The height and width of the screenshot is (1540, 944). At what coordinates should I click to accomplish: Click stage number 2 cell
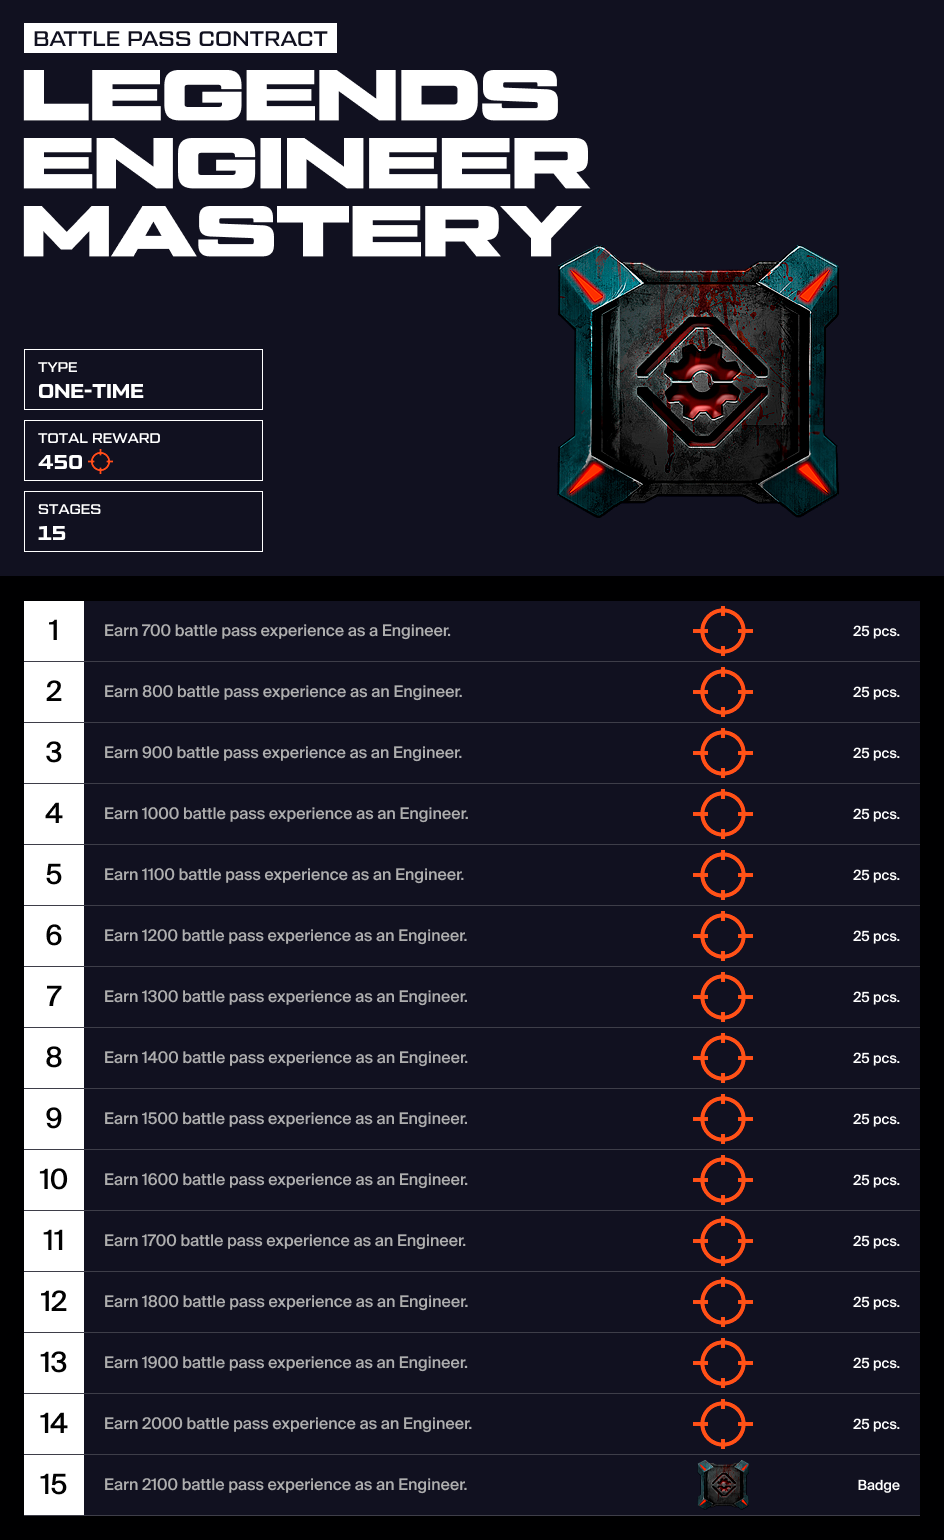click(54, 692)
